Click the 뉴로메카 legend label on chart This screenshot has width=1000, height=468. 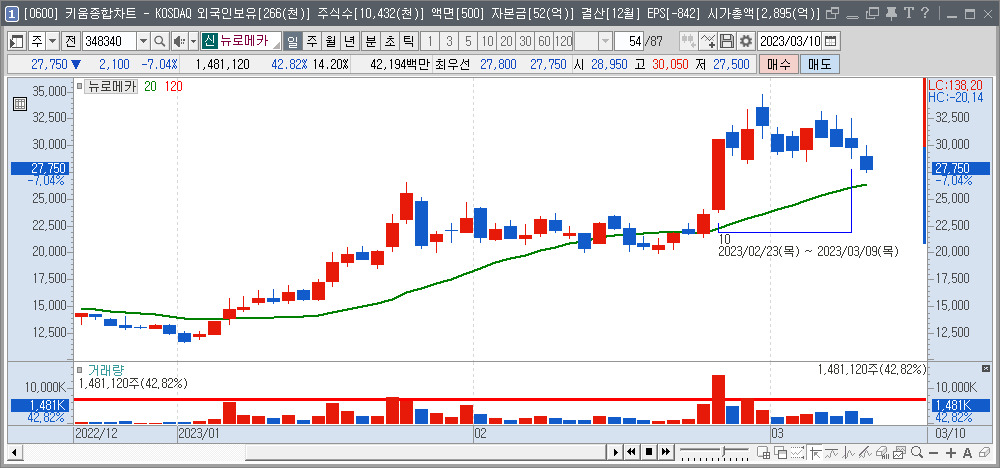112,87
